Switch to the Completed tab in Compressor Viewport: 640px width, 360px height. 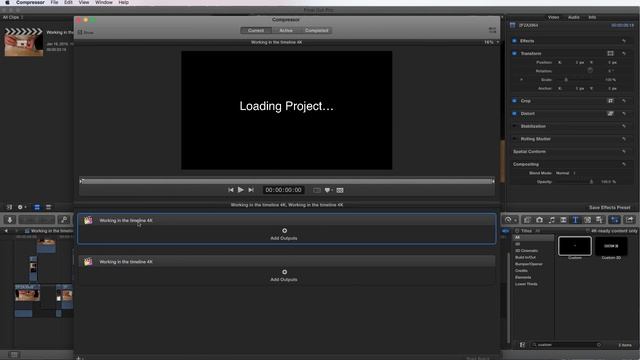click(x=316, y=31)
